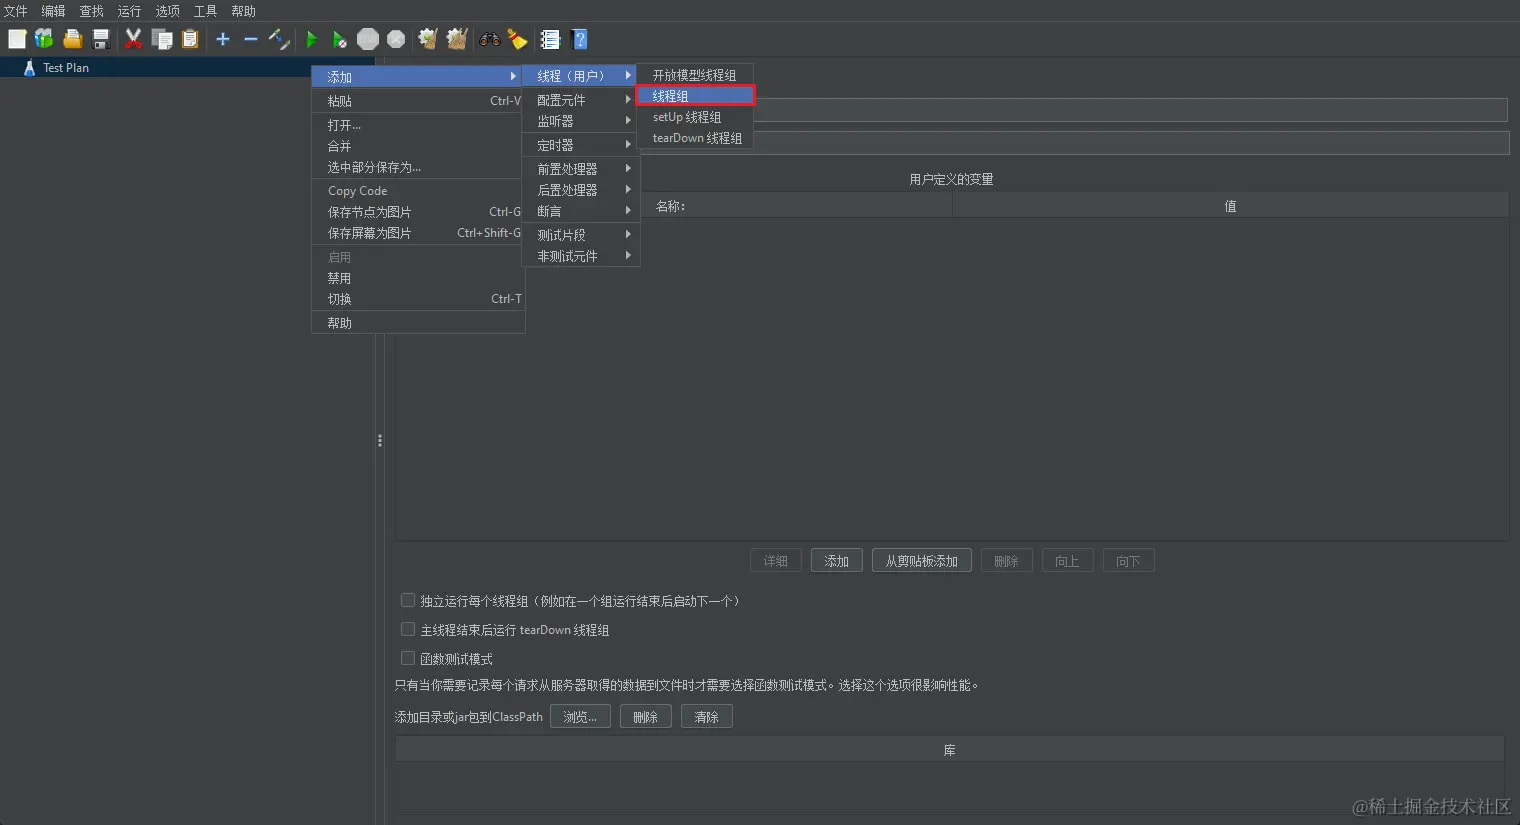Expand the 非测试元件 submenu
This screenshot has width=1520, height=825.
tap(580, 256)
